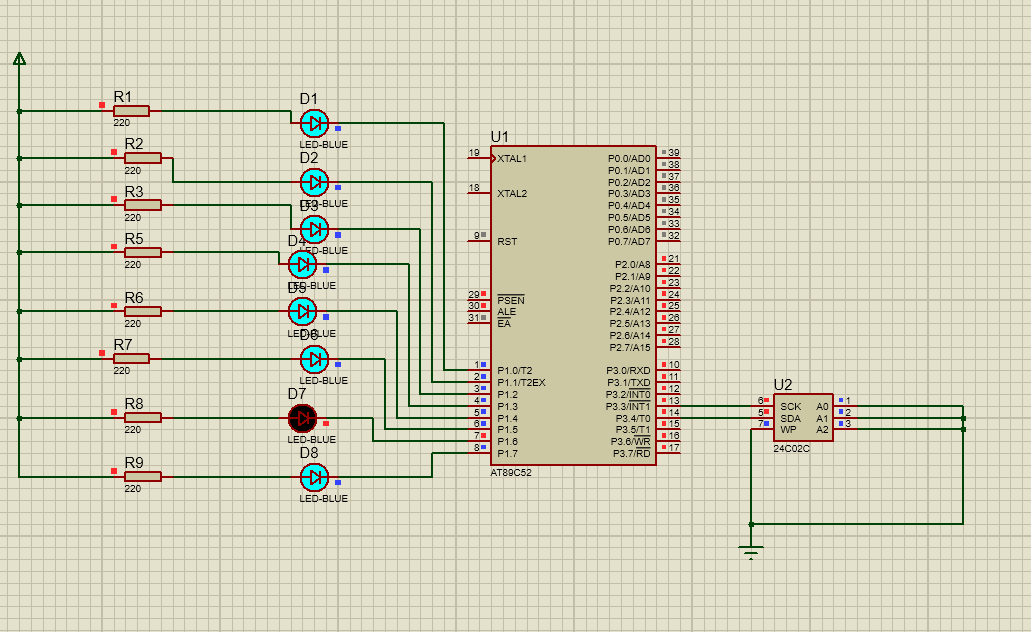Click the R9 reference label

click(134, 462)
